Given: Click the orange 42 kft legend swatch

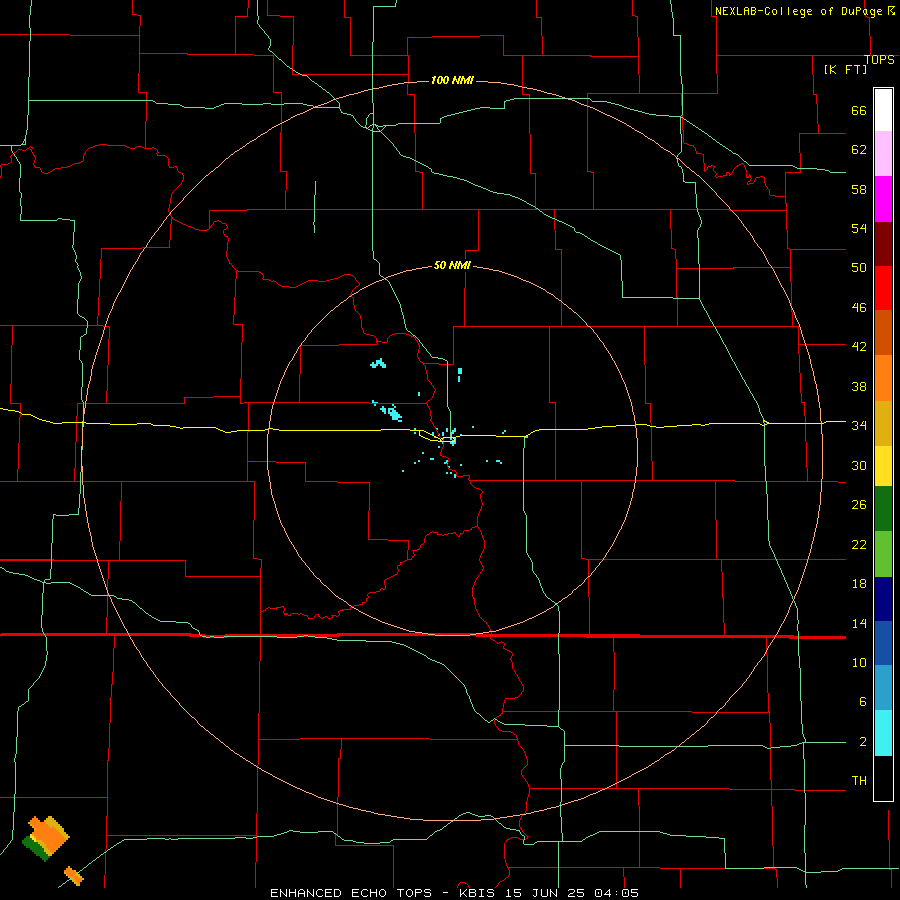Looking at the screenshot, I should pos(883,378).
